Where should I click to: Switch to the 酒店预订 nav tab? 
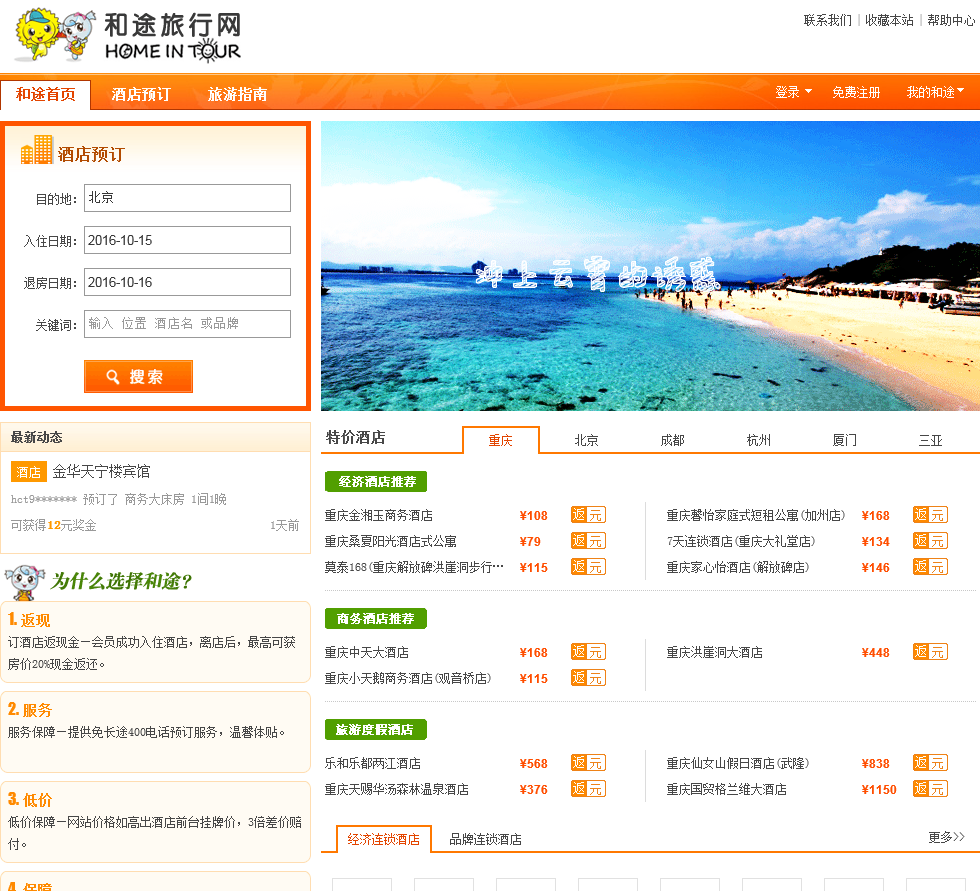coord(141,95)
